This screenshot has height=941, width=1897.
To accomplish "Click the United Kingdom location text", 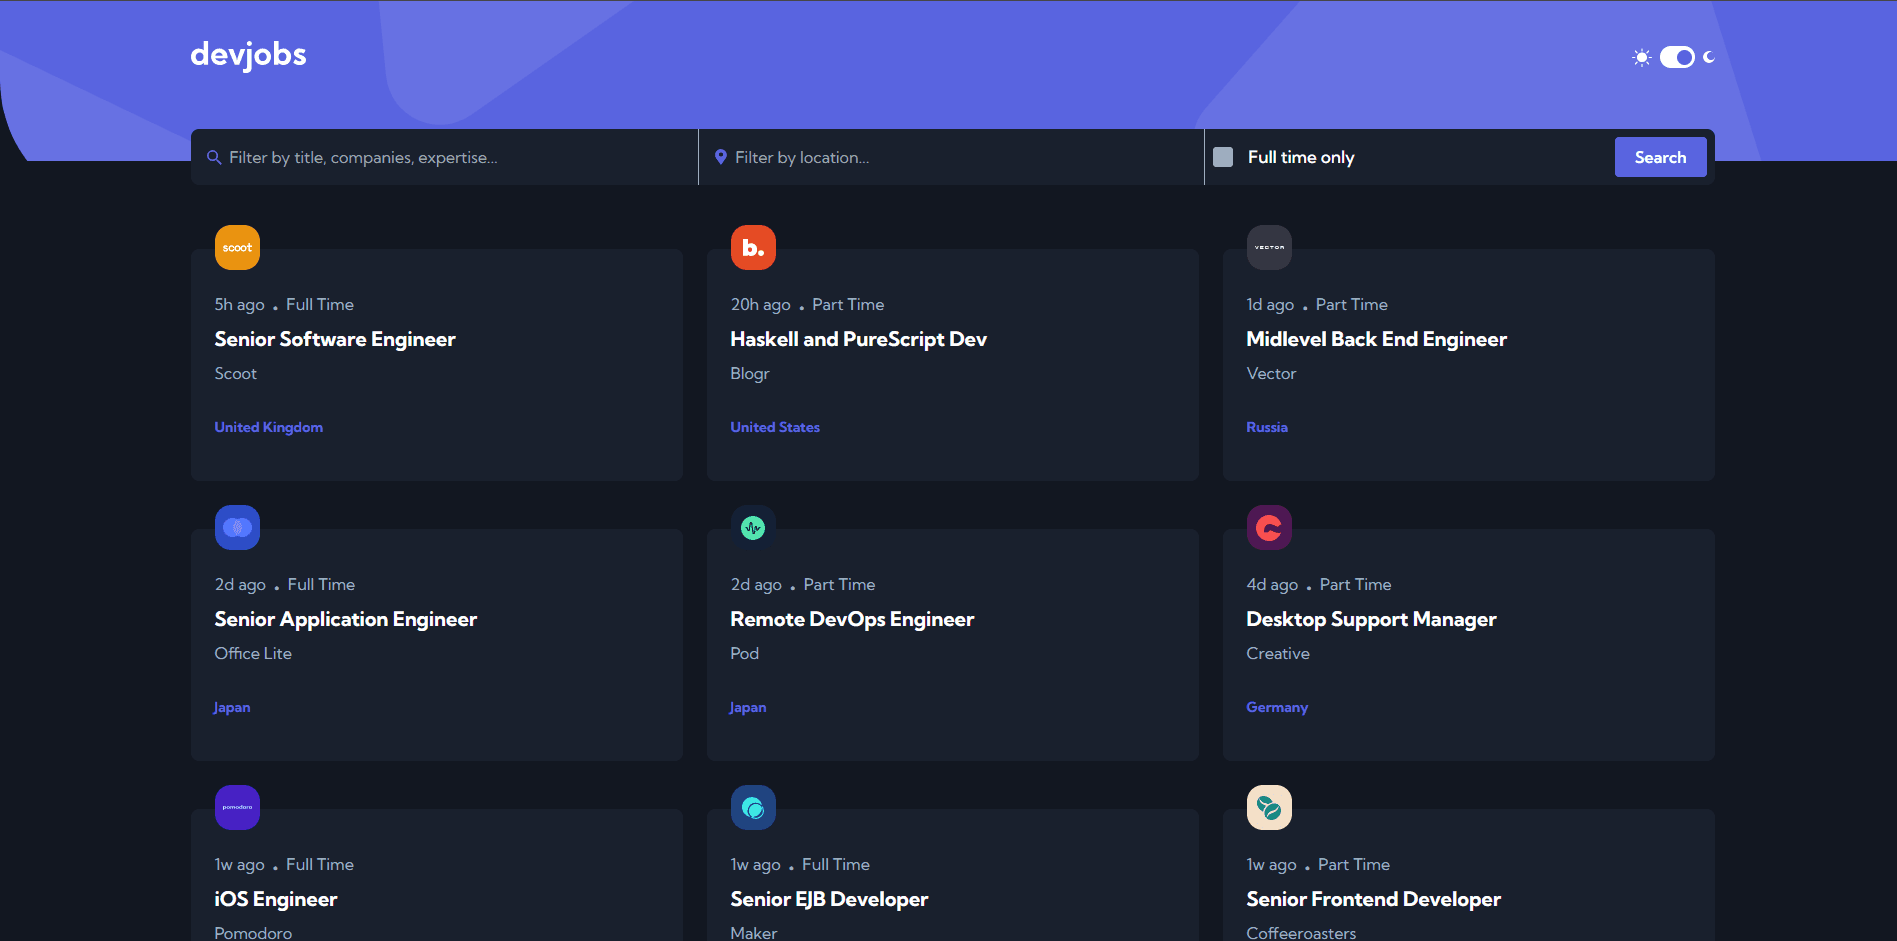I will coord(268,427).
